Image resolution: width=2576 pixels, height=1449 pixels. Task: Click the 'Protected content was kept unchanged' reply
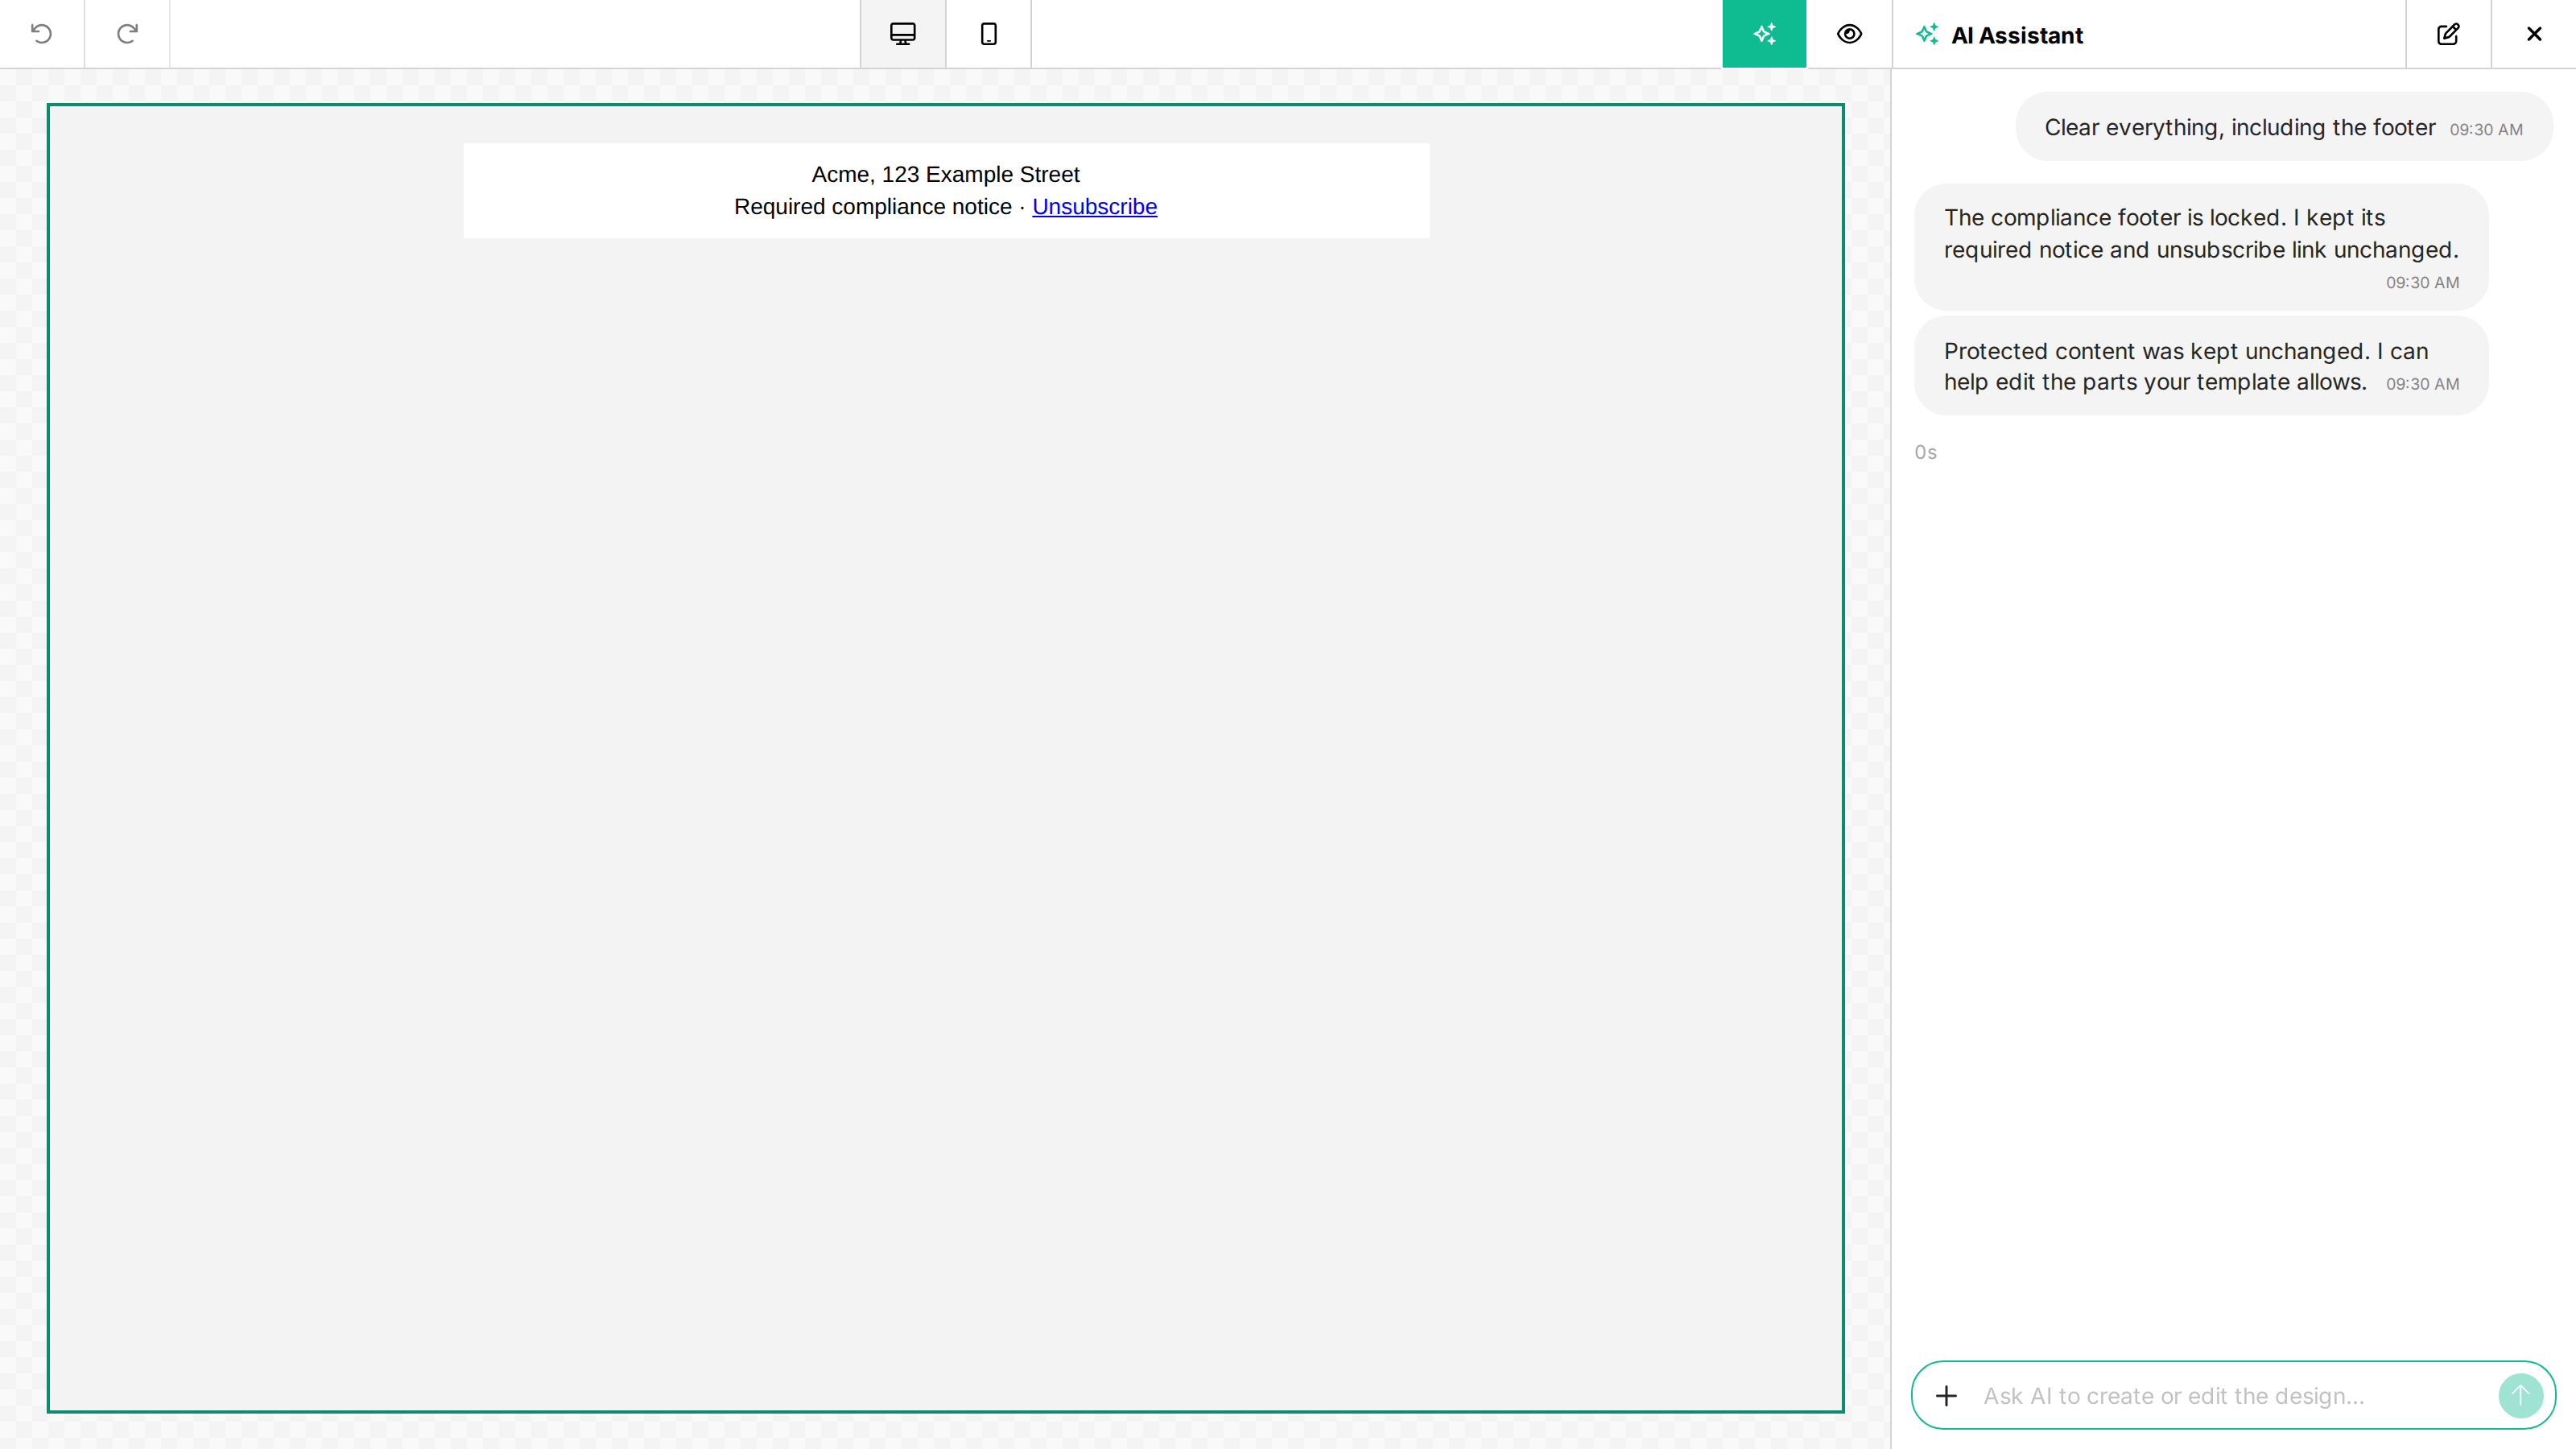point(2200,366)
